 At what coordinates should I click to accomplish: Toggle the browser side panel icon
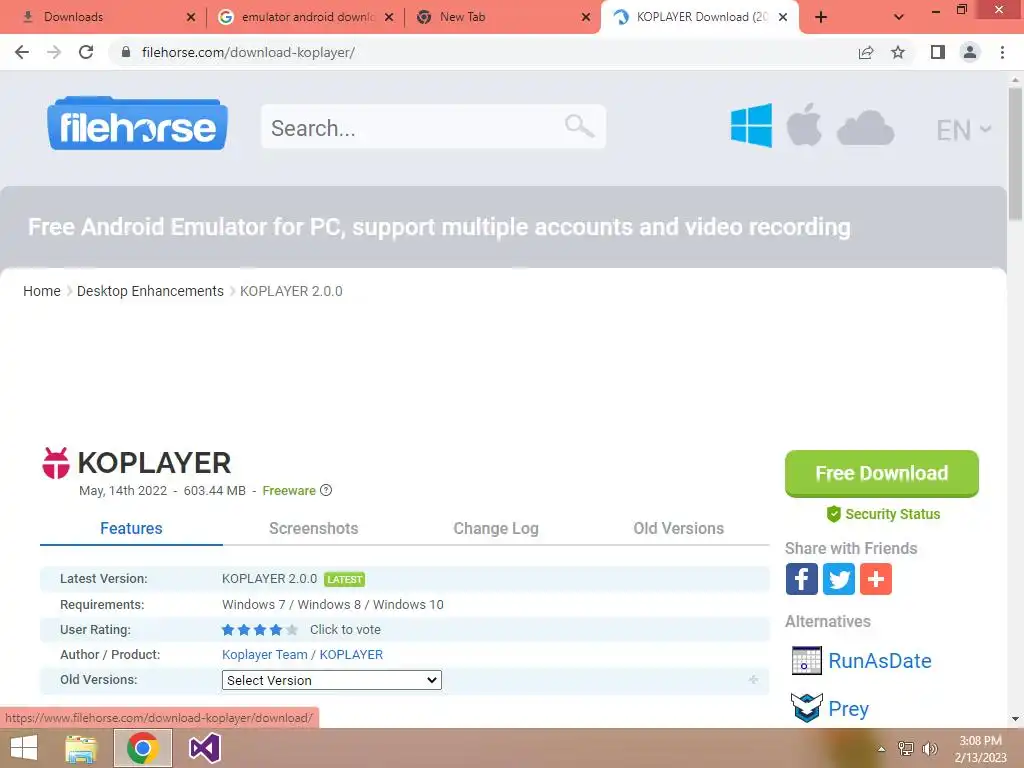(938, 52)
